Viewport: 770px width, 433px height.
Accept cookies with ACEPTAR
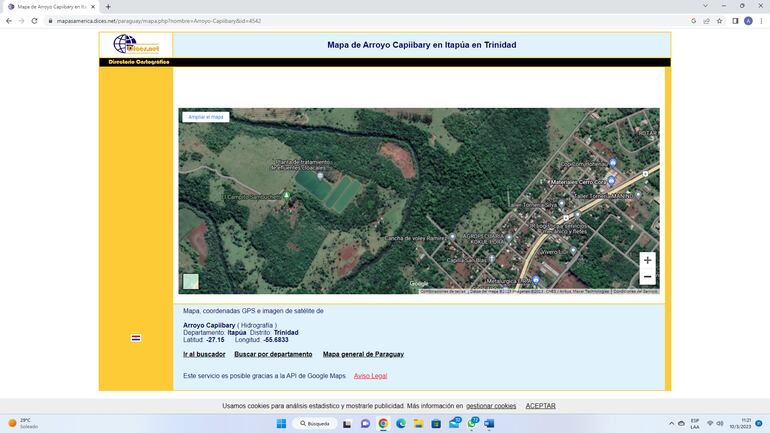[x=541, y=406]
